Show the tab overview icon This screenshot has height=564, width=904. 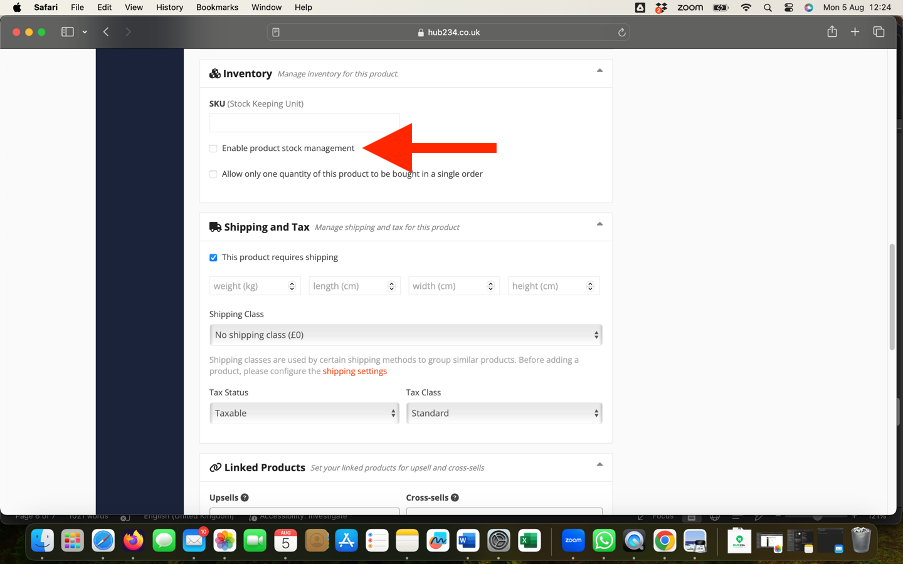pyautogui.click(x=879, y=32)
